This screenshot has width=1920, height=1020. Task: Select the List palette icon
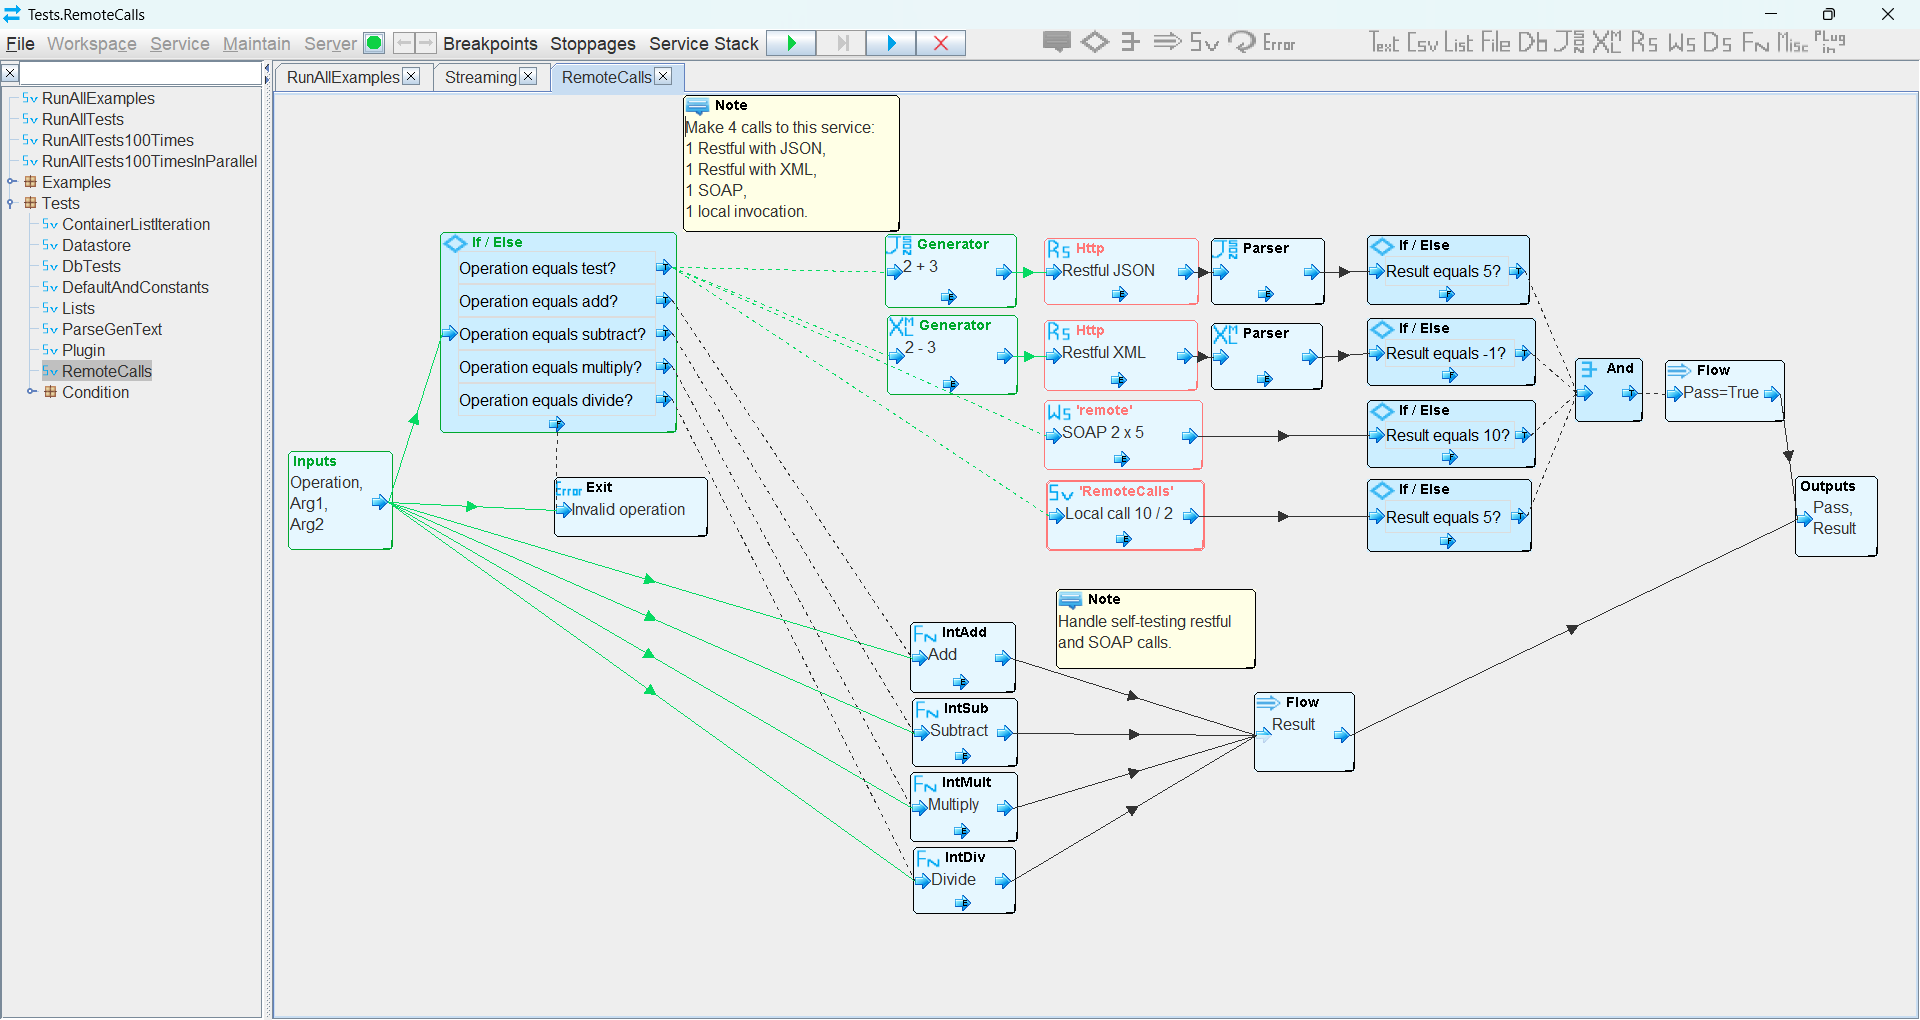[x=1458, y=43]
